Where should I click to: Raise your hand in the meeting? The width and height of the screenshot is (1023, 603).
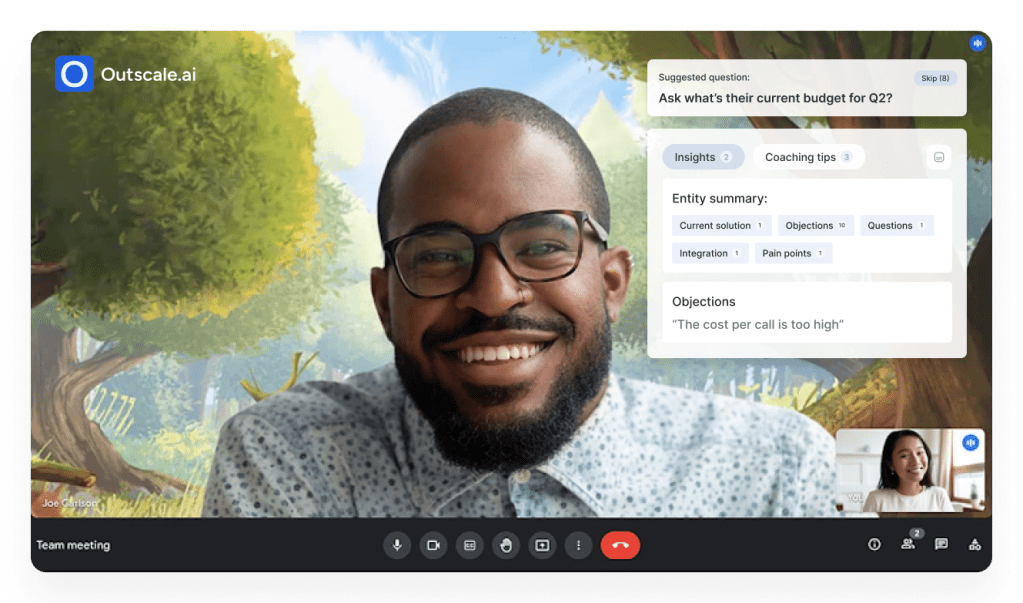click(x=506, y=545)
